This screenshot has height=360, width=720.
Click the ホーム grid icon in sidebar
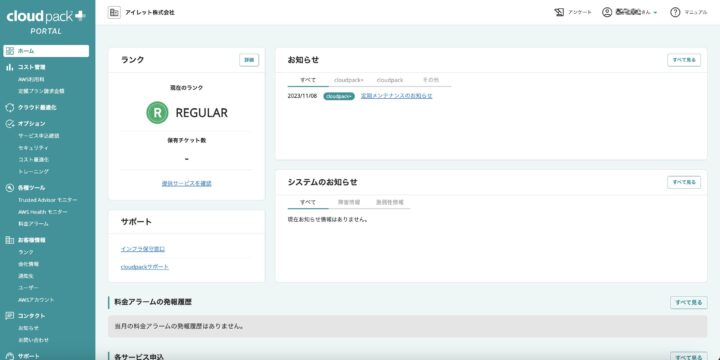[x=10, y=51]
